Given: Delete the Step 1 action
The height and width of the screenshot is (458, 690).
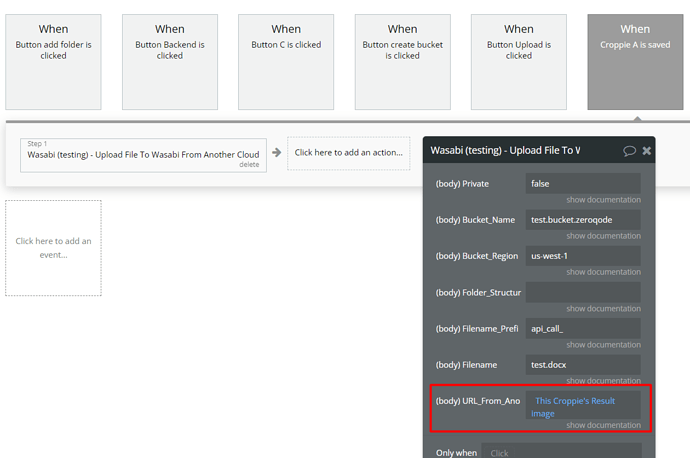Looking at the screenshot, I should (249, 165).
